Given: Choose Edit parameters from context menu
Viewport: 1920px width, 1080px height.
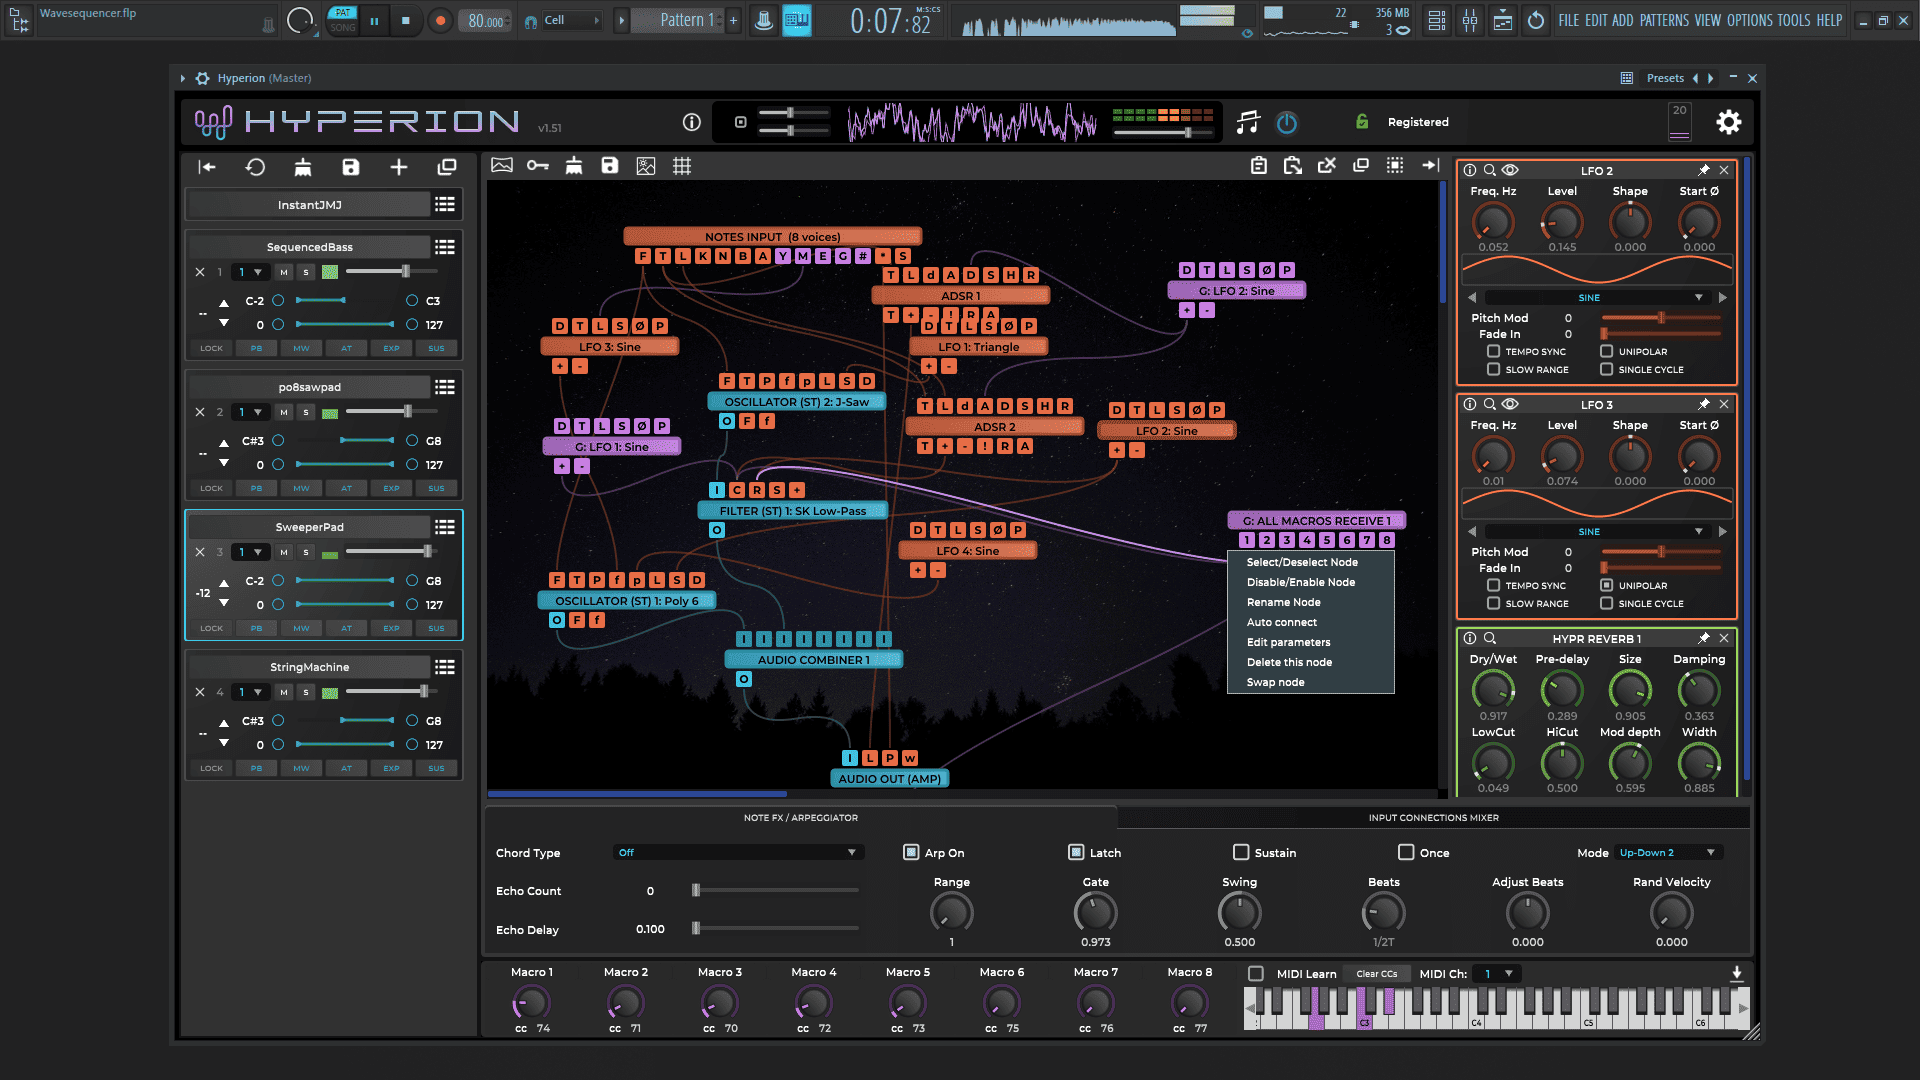Looking at the screenshot, I should click(x=1288, y=642).
